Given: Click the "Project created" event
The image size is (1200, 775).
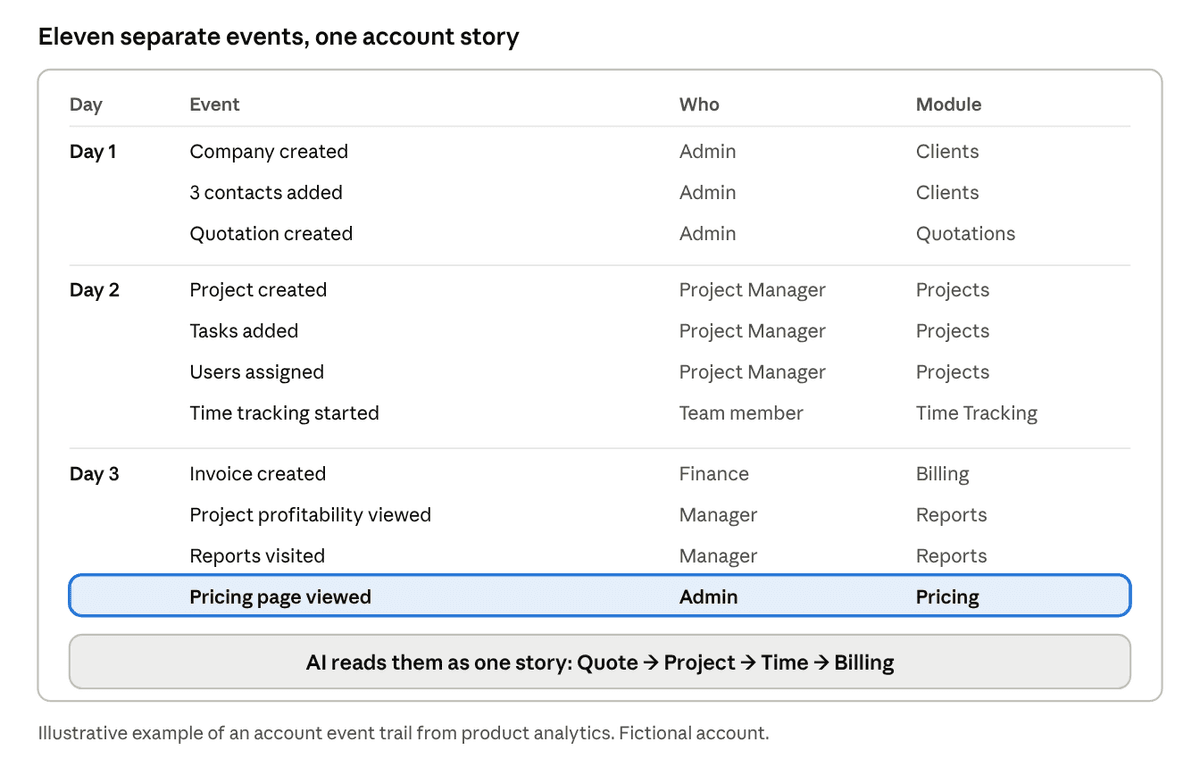Looking at the screenshot, I should [258, 290].
